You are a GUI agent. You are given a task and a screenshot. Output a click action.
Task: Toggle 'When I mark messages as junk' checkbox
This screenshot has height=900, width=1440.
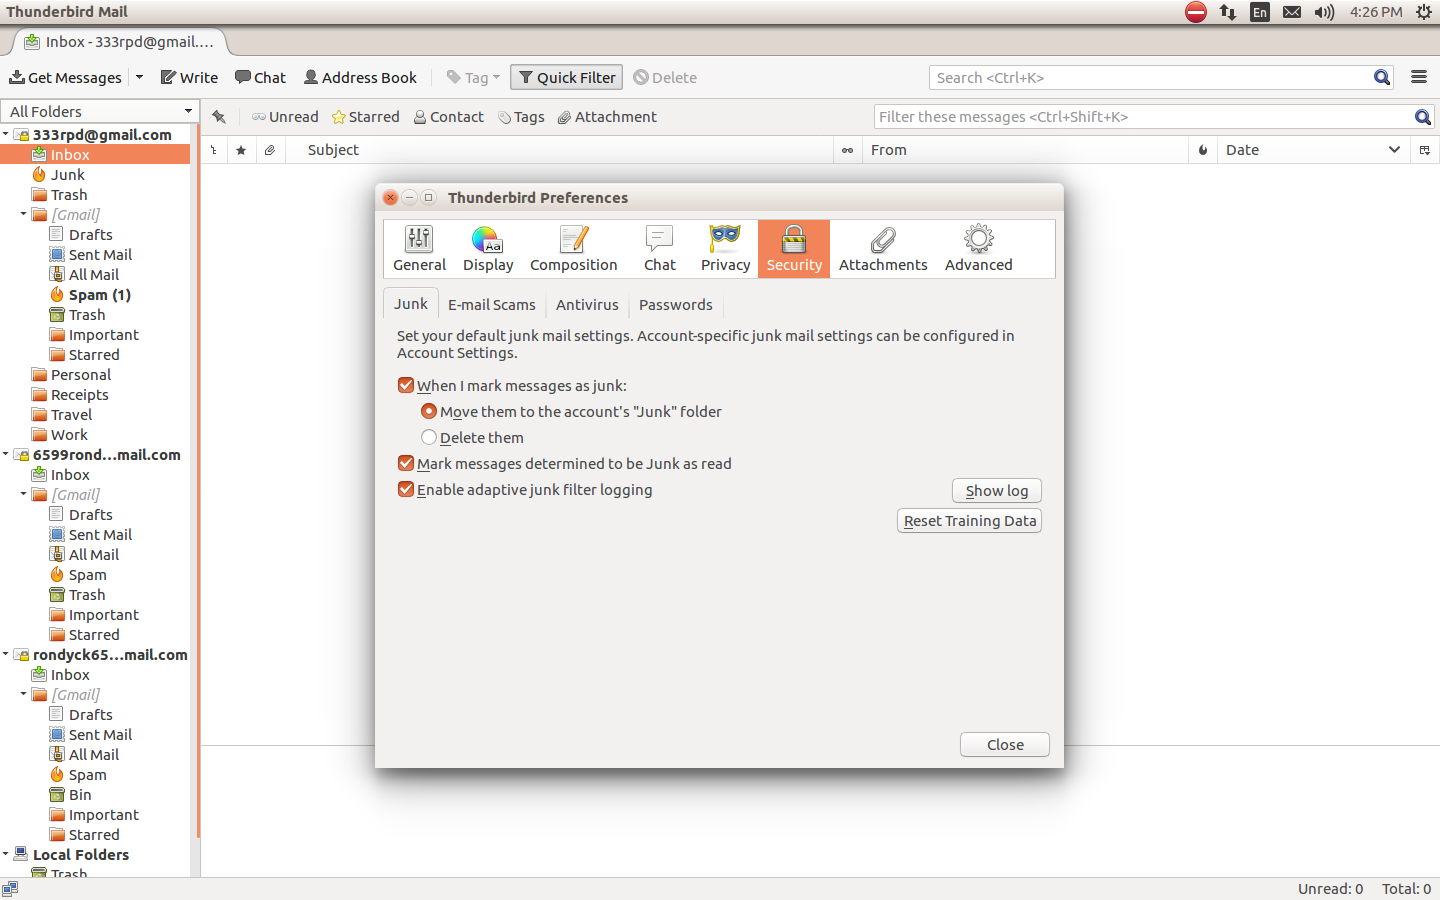[x=406, y=385]
